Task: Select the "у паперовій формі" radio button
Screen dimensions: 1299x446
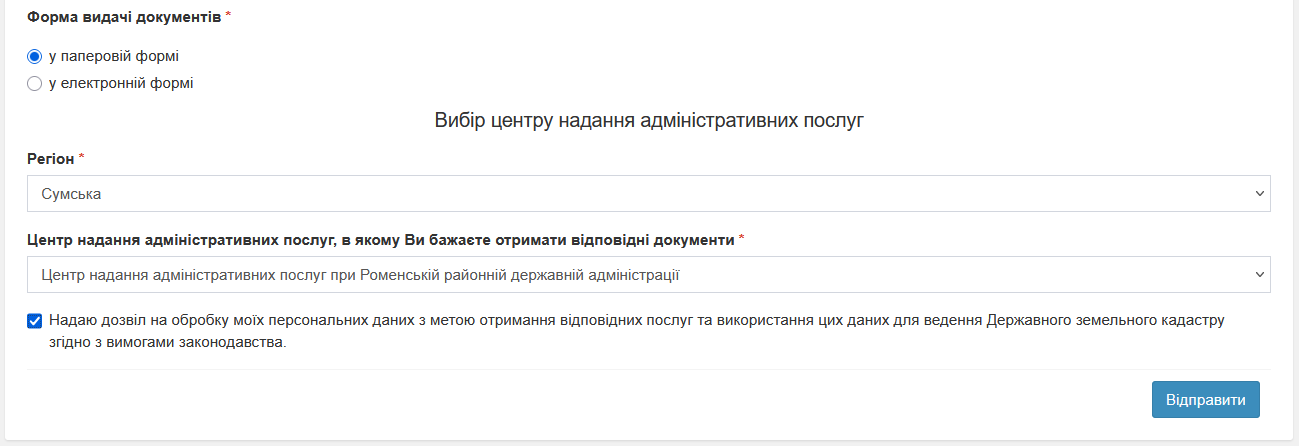Action: [x=34, y=57]
